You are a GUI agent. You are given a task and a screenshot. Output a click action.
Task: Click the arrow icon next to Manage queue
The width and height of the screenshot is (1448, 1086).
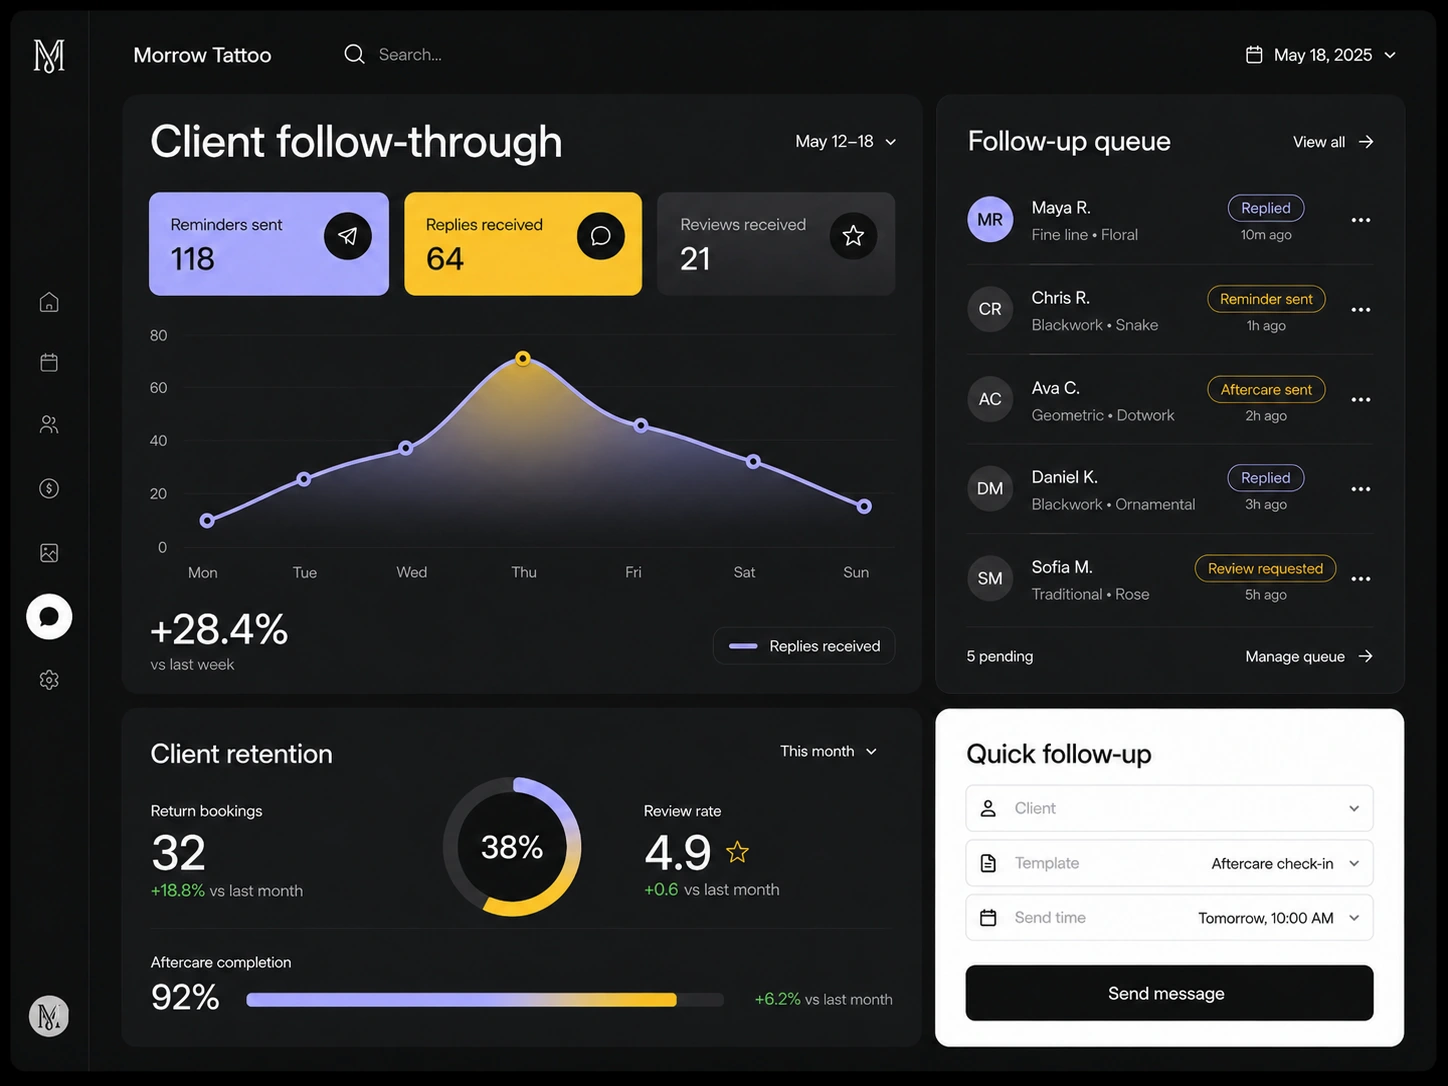(1366, 656)
